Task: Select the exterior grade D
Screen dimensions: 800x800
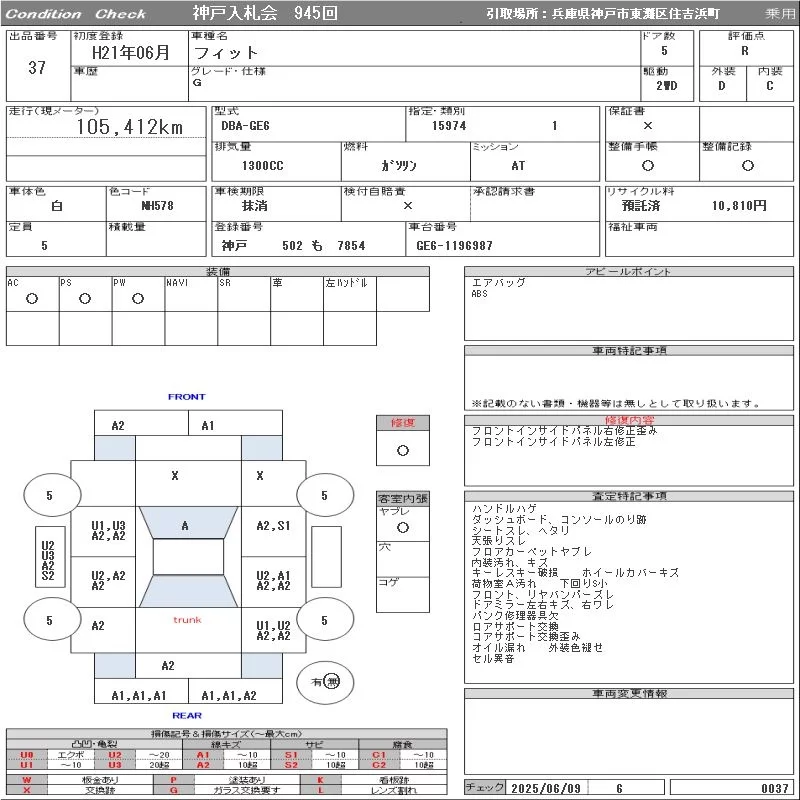Action: tap(721, 86)
